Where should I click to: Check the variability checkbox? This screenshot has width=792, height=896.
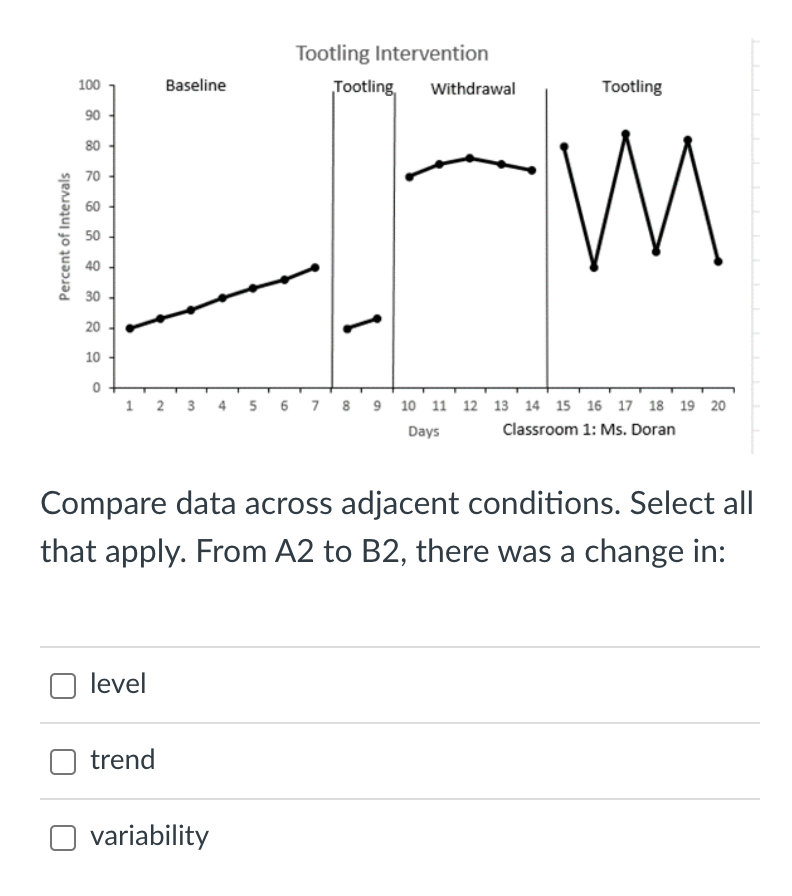click(x=63, y=838)
